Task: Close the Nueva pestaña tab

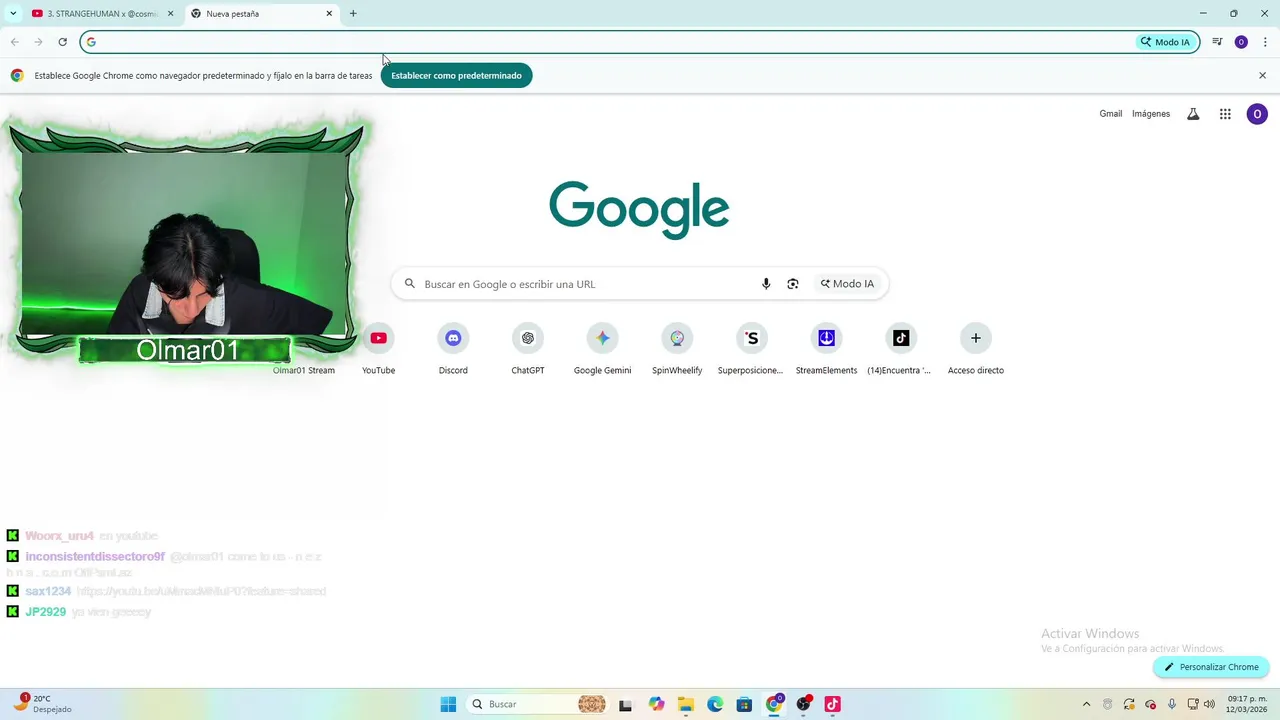Action: click(x=329, y=14)
